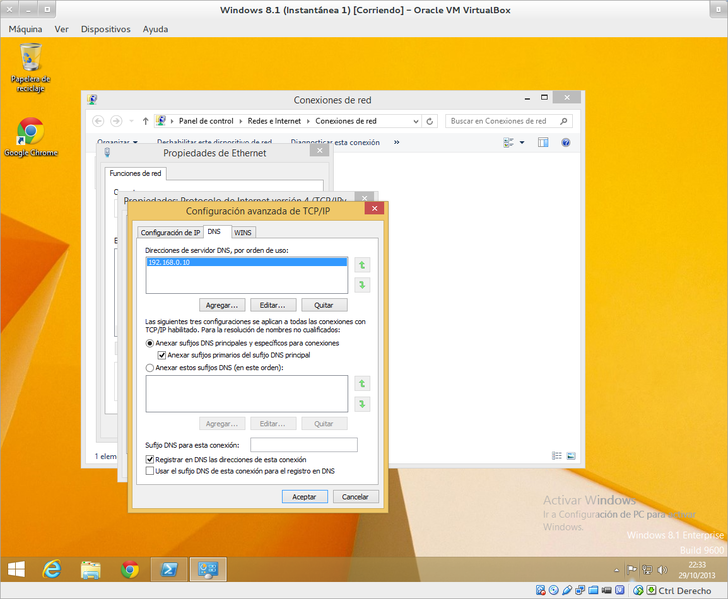Screen dimensions: 728x599
Task: Click the search magnifier in Conexiones de red
Action: [564, 121]
